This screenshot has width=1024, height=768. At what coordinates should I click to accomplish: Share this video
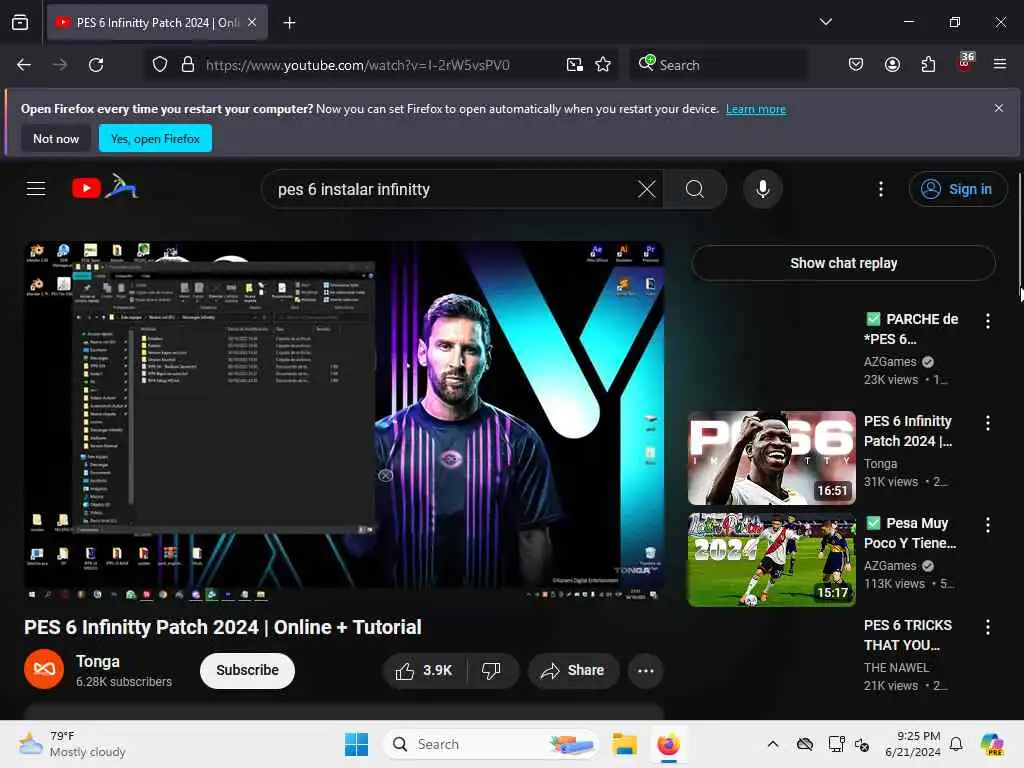pos(573,671)
